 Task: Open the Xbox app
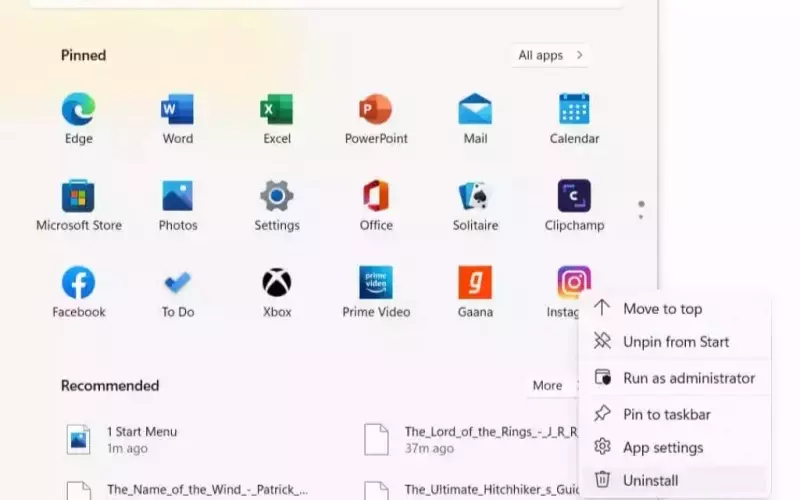pyautogui.click(x=277, y=292)
